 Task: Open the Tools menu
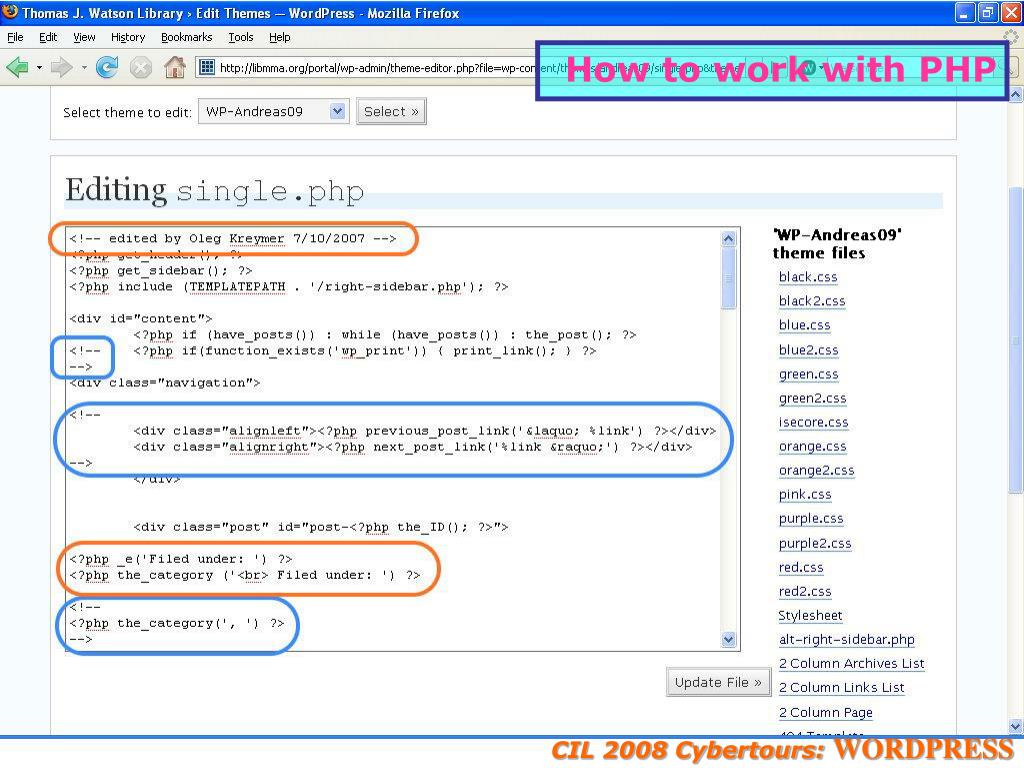pyautogui.click(x=240, y=37)
